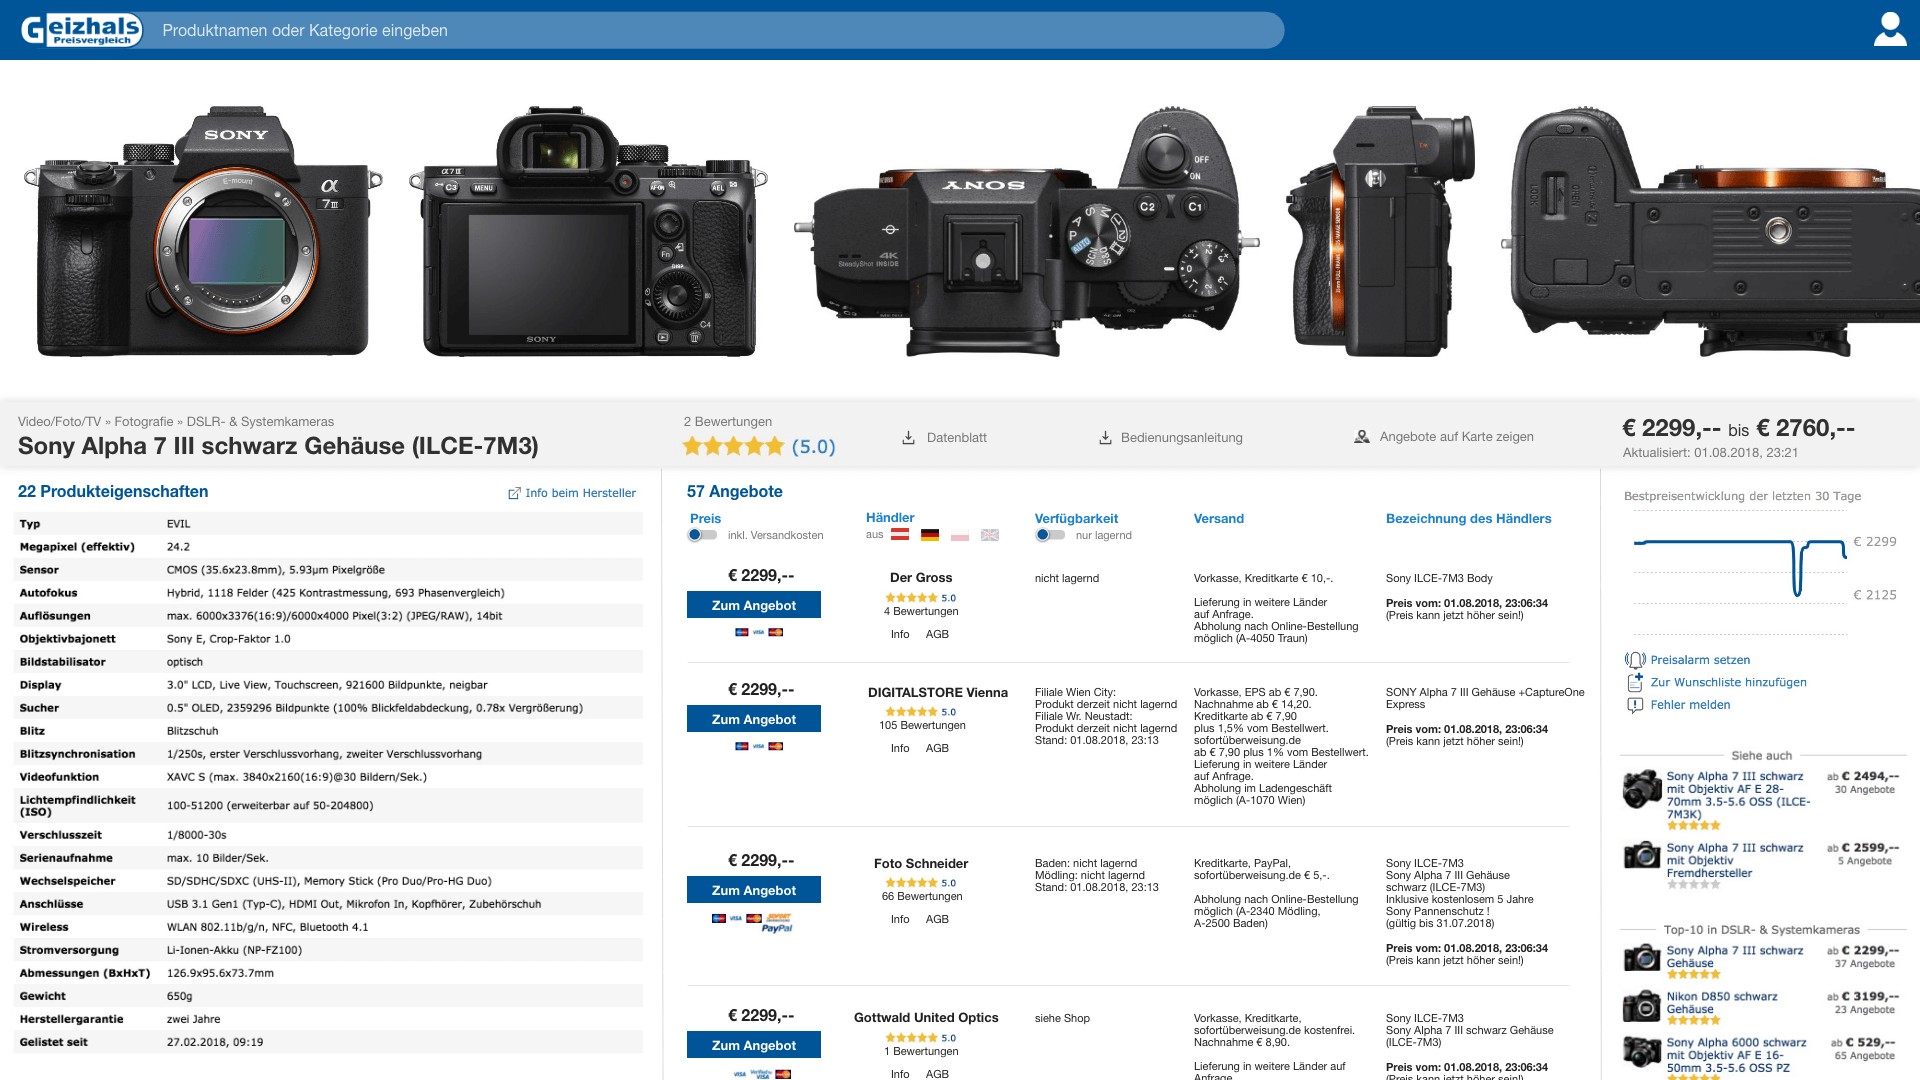Open side view camera thumbnail
This screenshot has width=1920, height=1080.
point(1381,231)
